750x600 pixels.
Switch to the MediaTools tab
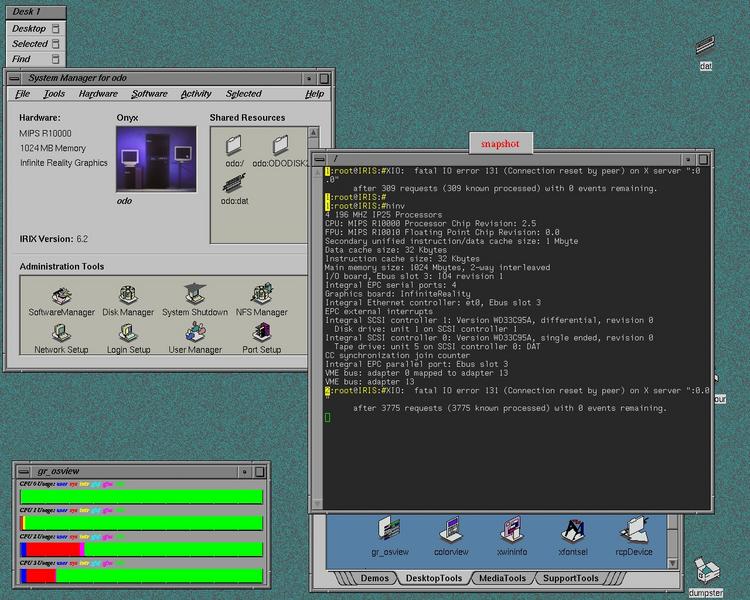click(502, 578)
